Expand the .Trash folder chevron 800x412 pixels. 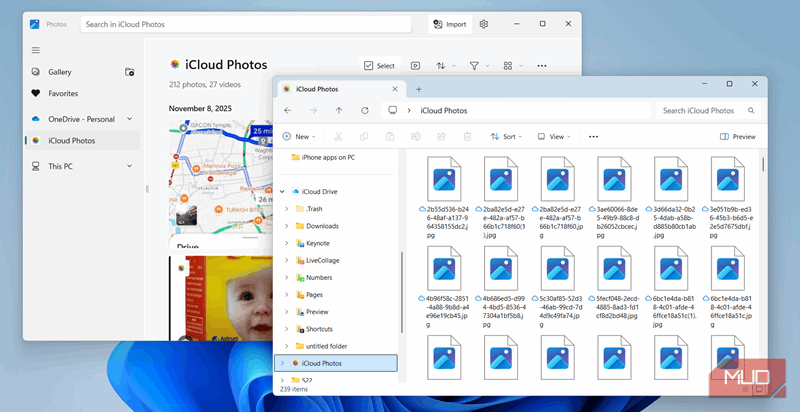286,209
